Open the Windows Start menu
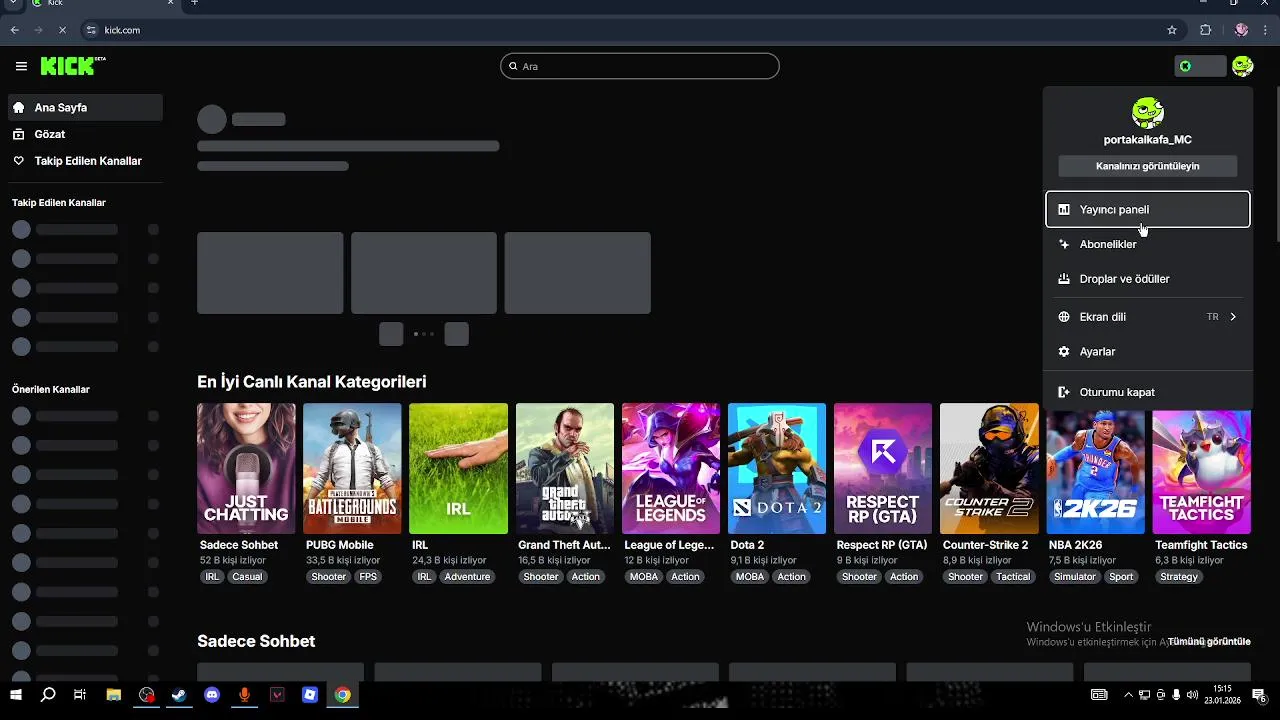The width and height of the screenshot is (1280, 720). (16, 695)
